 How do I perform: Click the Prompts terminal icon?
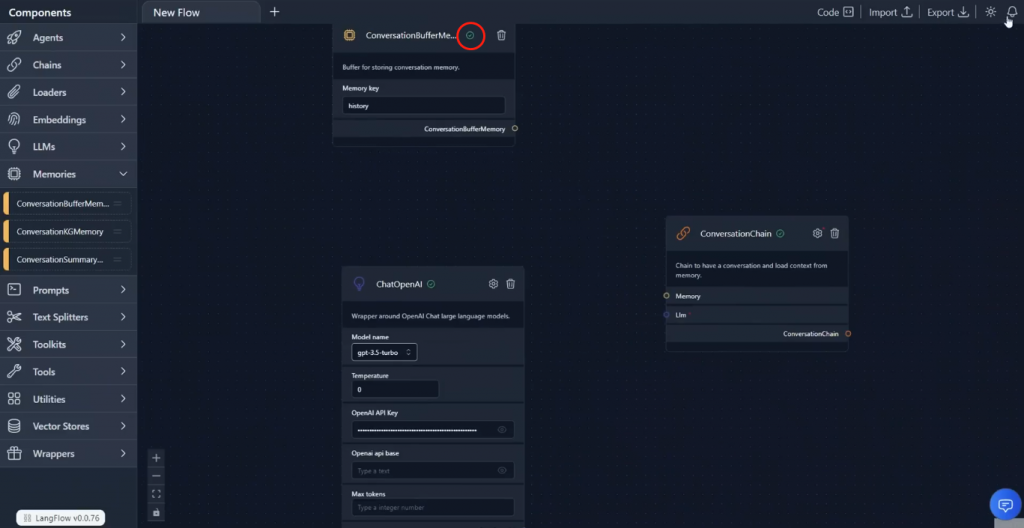click(14, 289)
